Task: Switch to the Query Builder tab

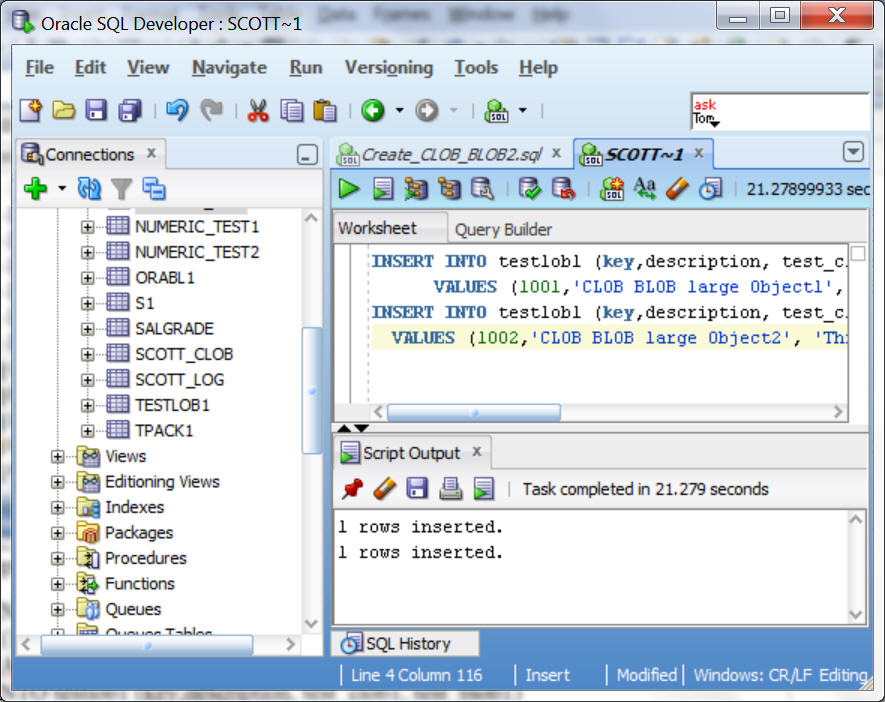Action: coord(503,230)
